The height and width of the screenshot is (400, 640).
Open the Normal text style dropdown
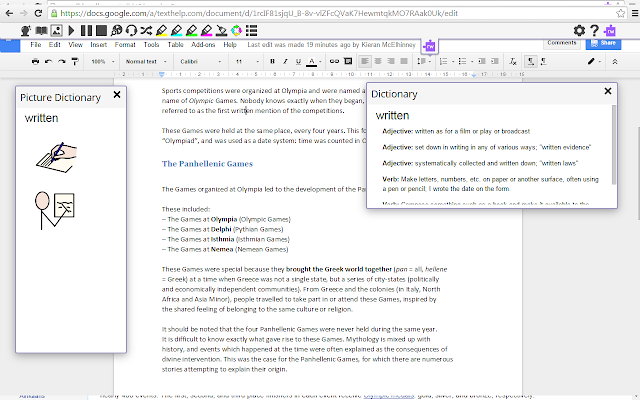tap(146, 62)
